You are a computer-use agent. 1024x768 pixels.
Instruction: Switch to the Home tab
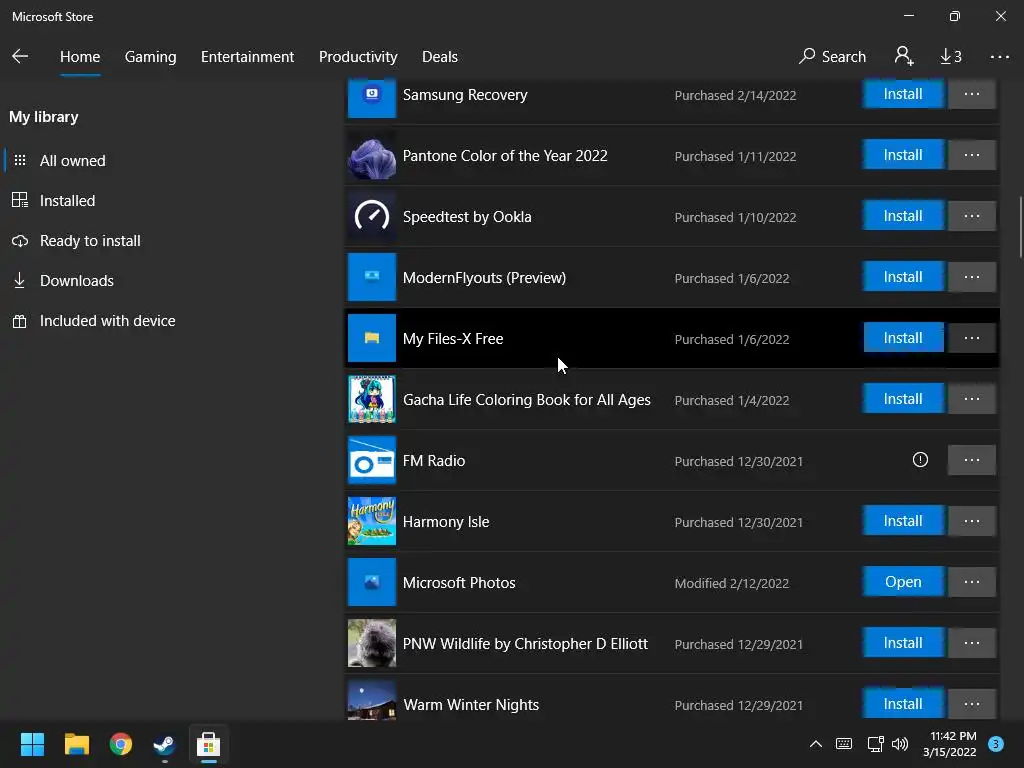80,57
